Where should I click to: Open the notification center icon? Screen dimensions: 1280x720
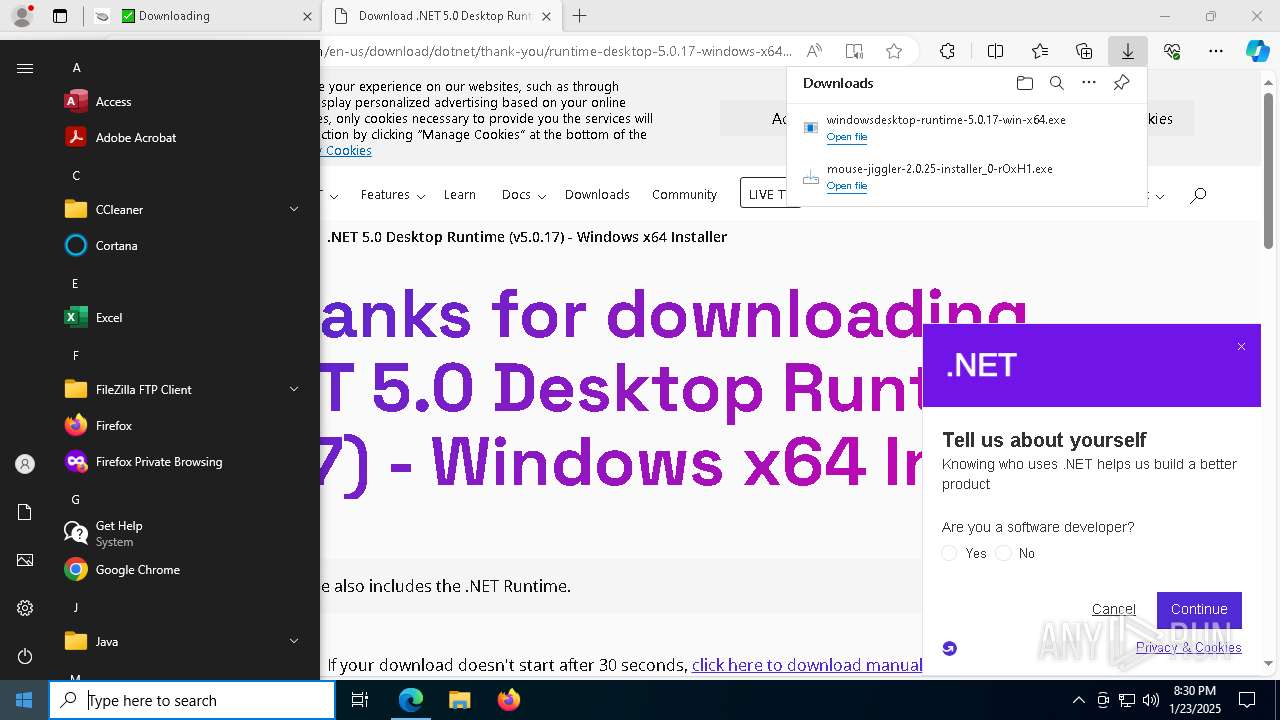click(1247, 700)
